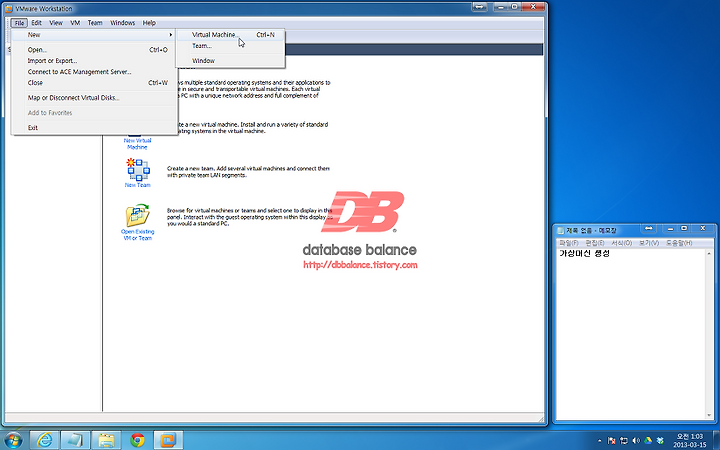
Task: Open the 파일(F) menu in Notepad
Action: tap(568, 243)
